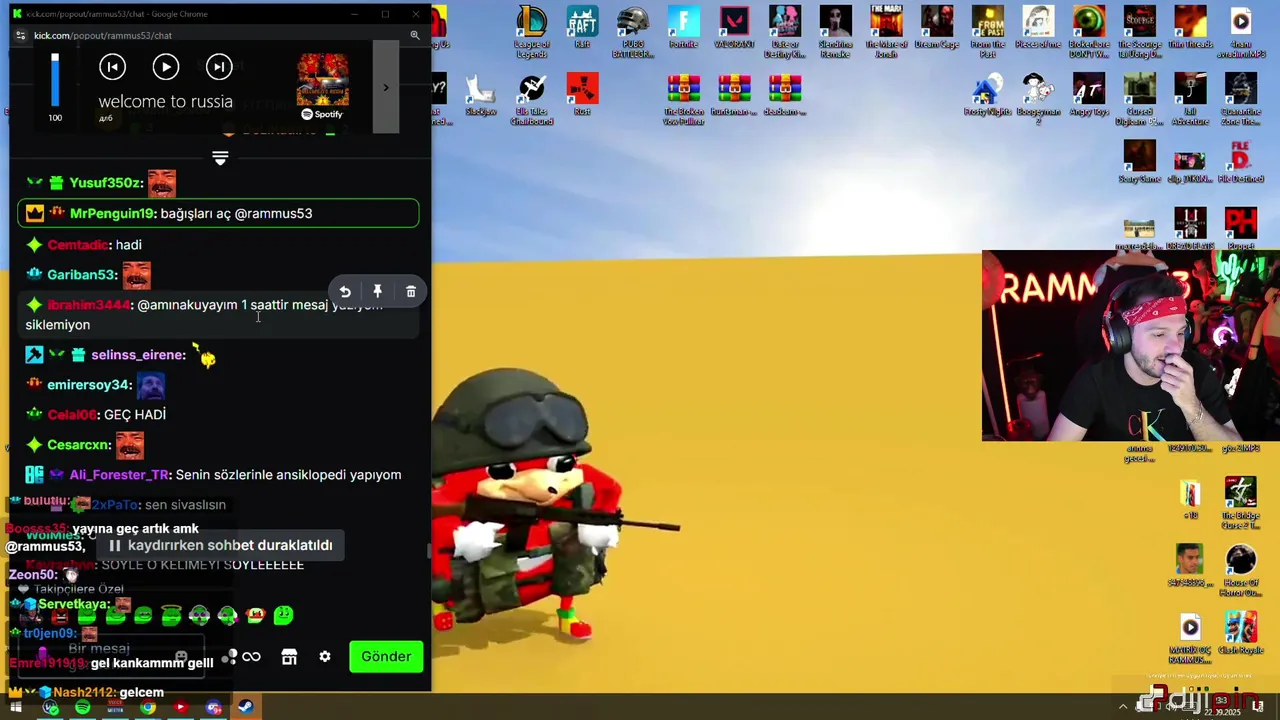Viewport: 1280px width, 720px height.
Task: Click the infinity icon in chat bar
Action: pos(251,657)
